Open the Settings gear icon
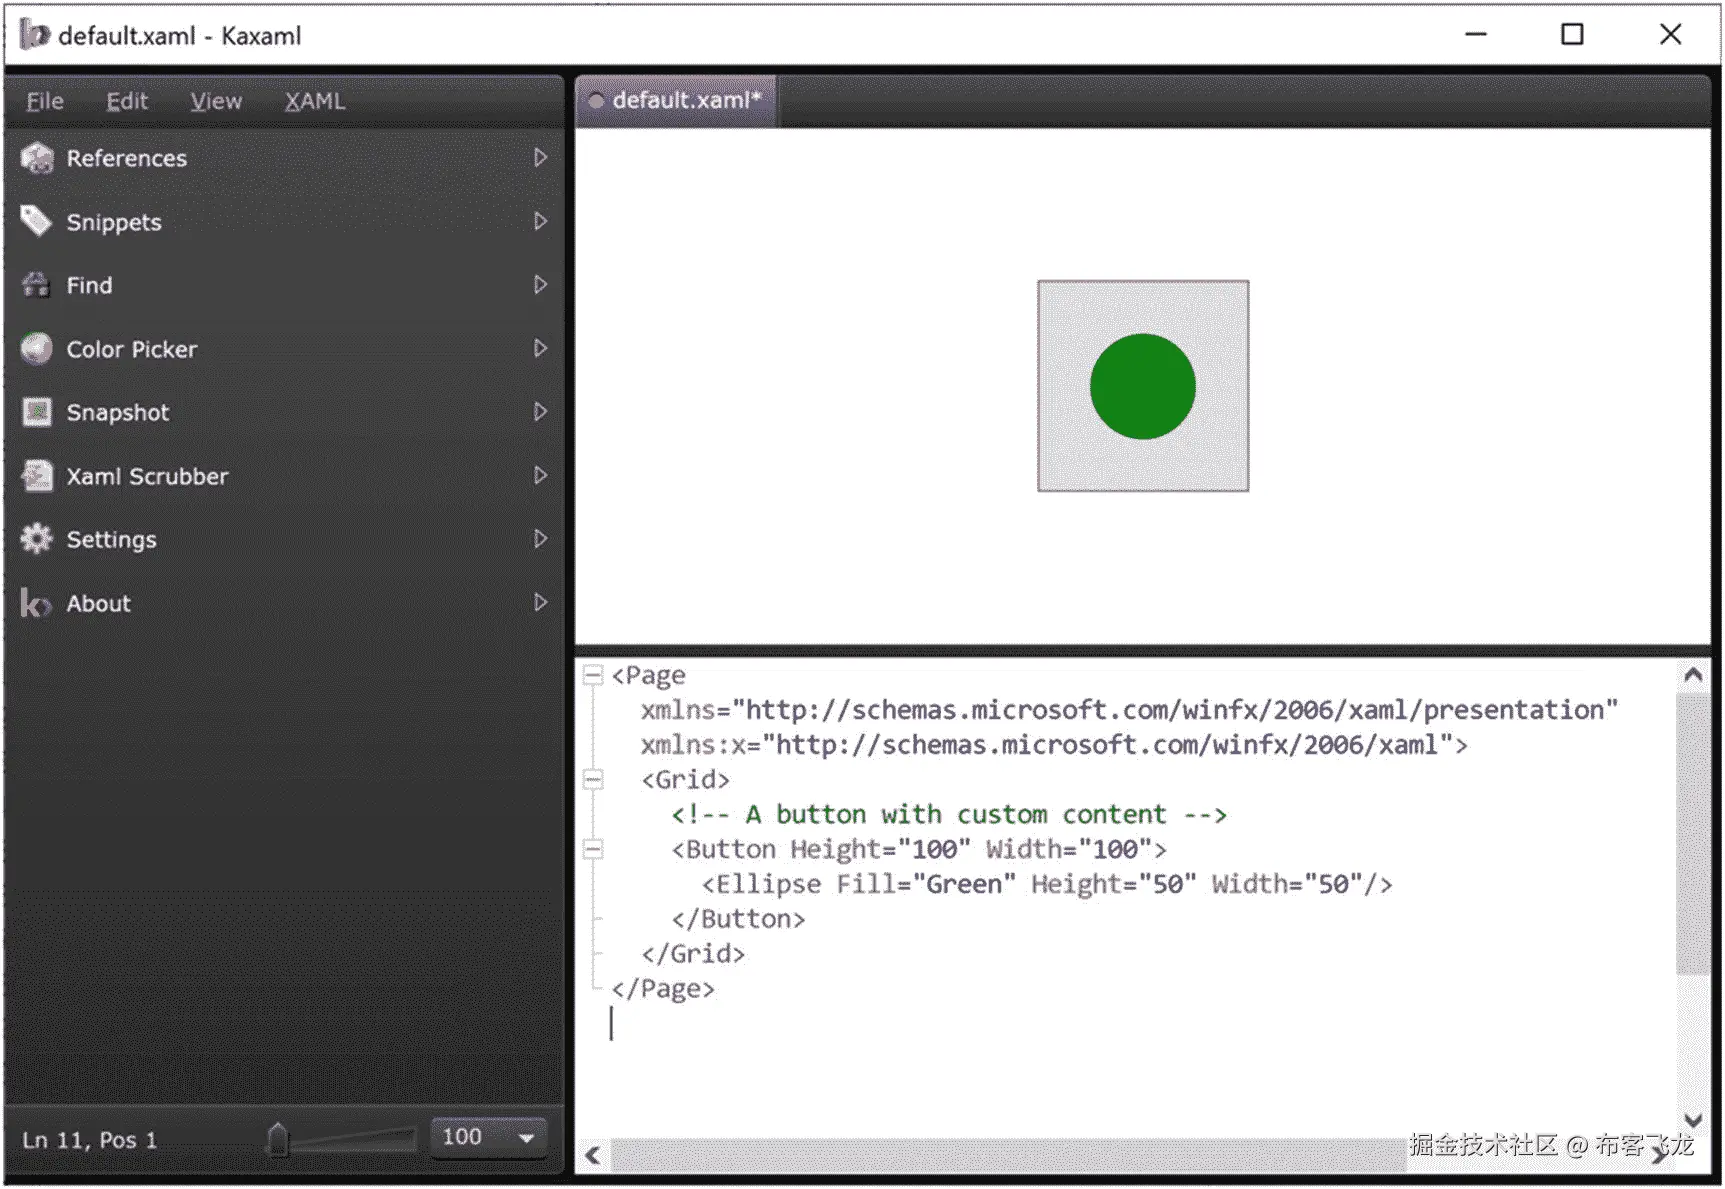The height and width of the screenshot is (1189, 1725). click(x=37, y=539)
